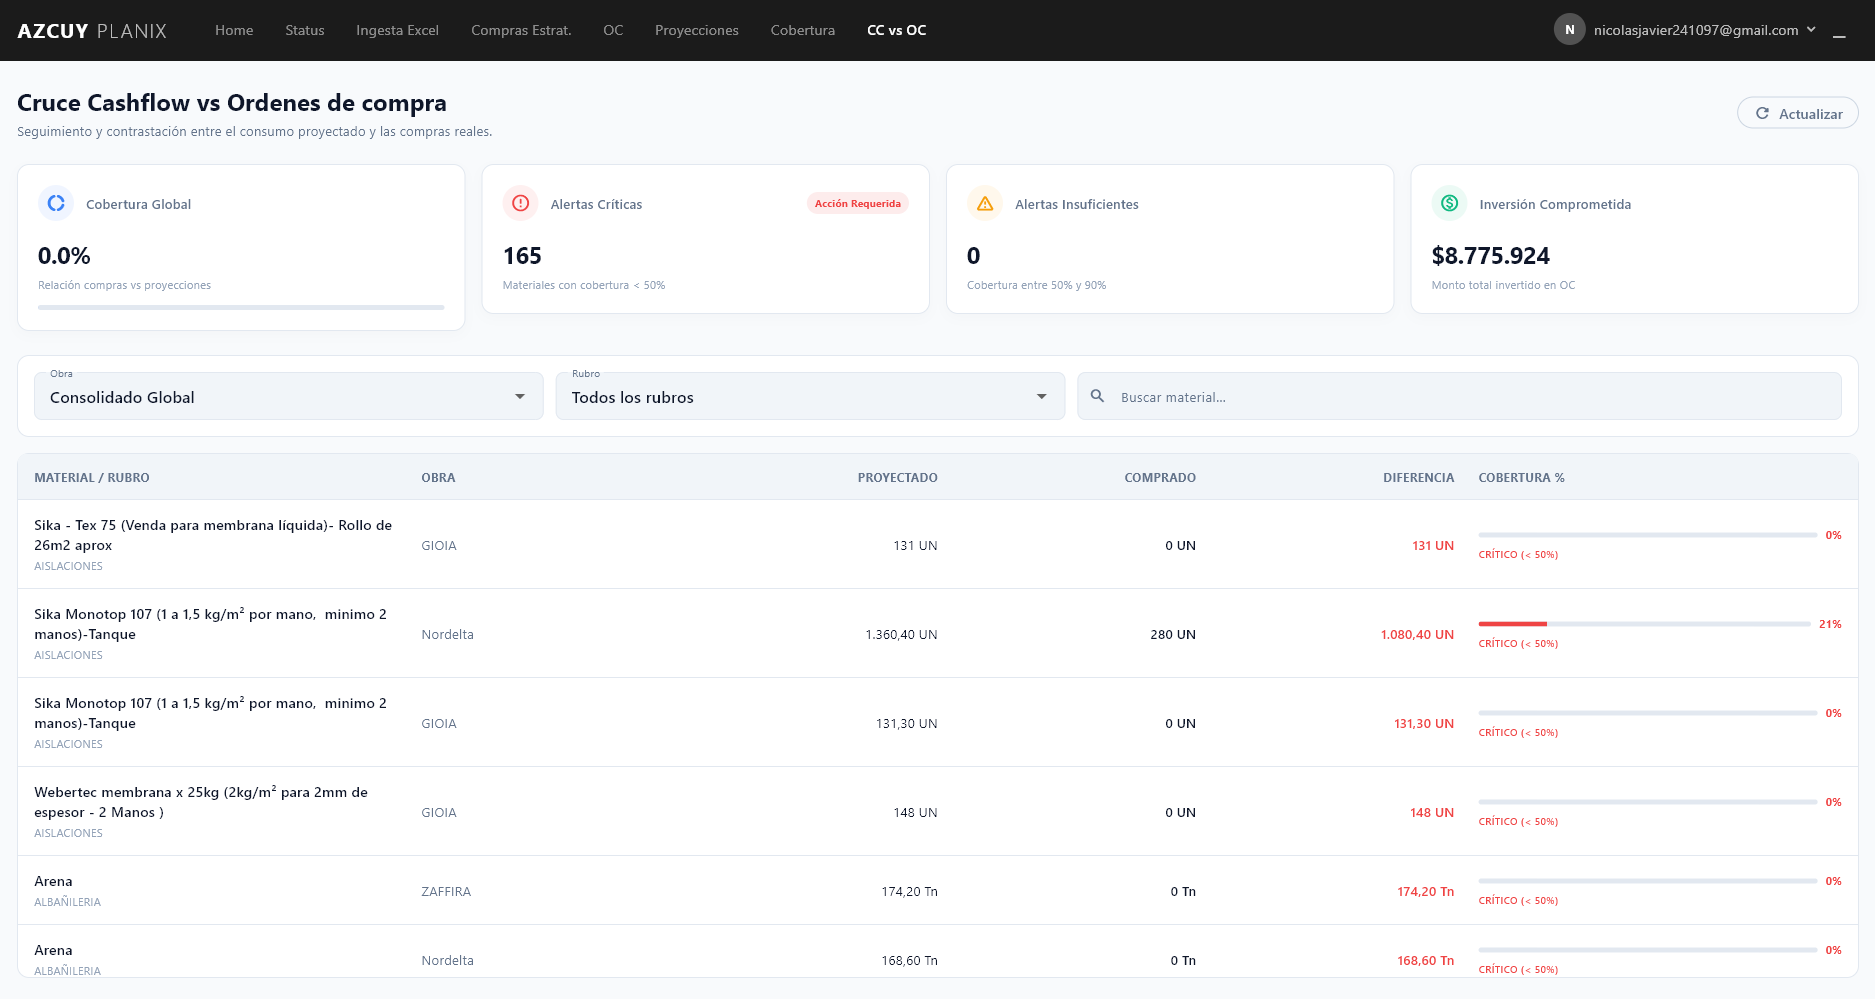
Task: Click the ZAFFIRA obra cell
Action: tap(446, 891)
